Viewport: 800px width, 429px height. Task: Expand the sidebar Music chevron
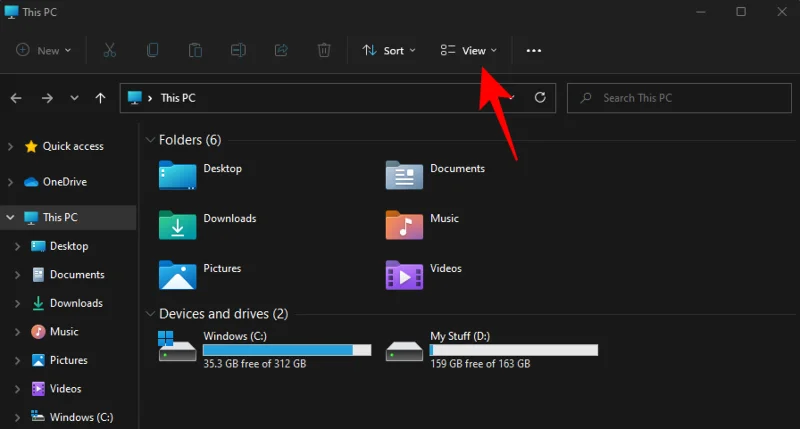pyautogui.click(x=17, y=332)
